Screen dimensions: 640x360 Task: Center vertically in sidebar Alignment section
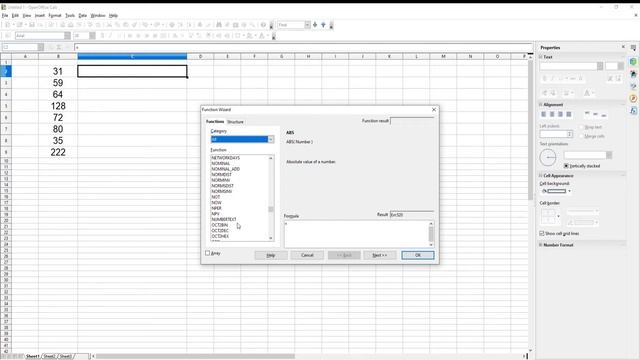click(x=596, y=114)
